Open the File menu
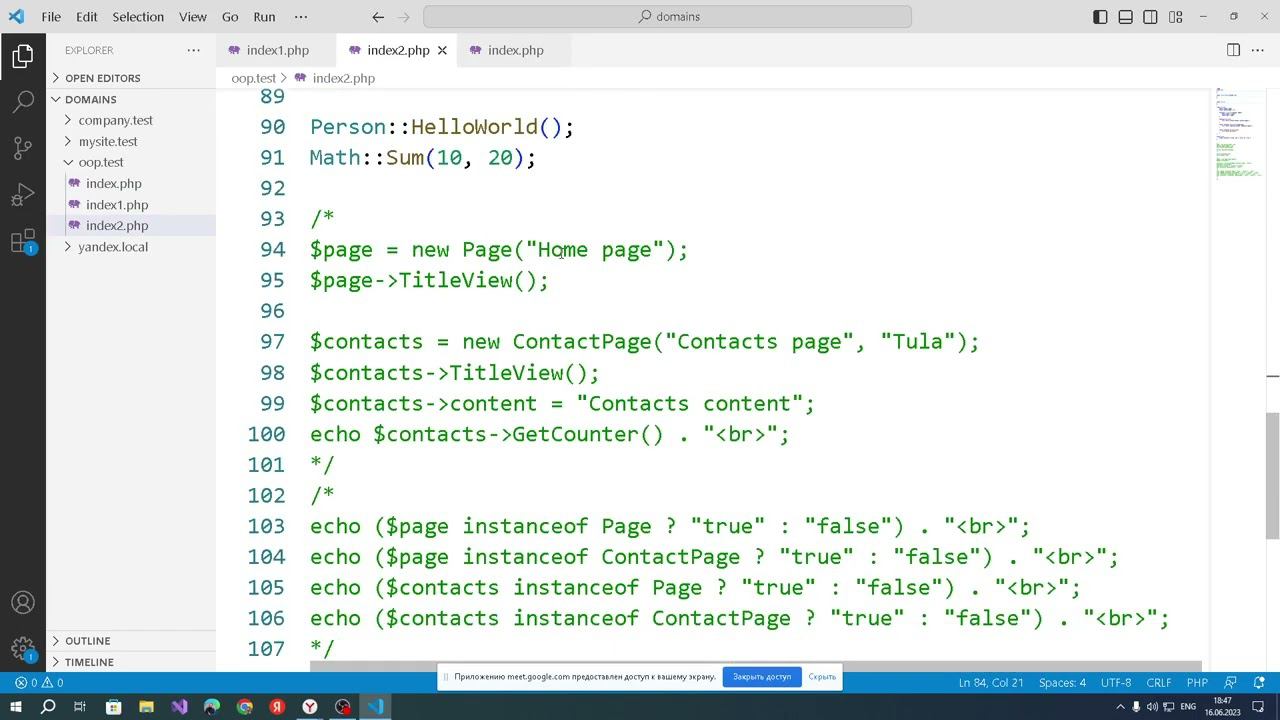Image resolution: width=1280 pixels, height=720 pixels. (51, 17)
